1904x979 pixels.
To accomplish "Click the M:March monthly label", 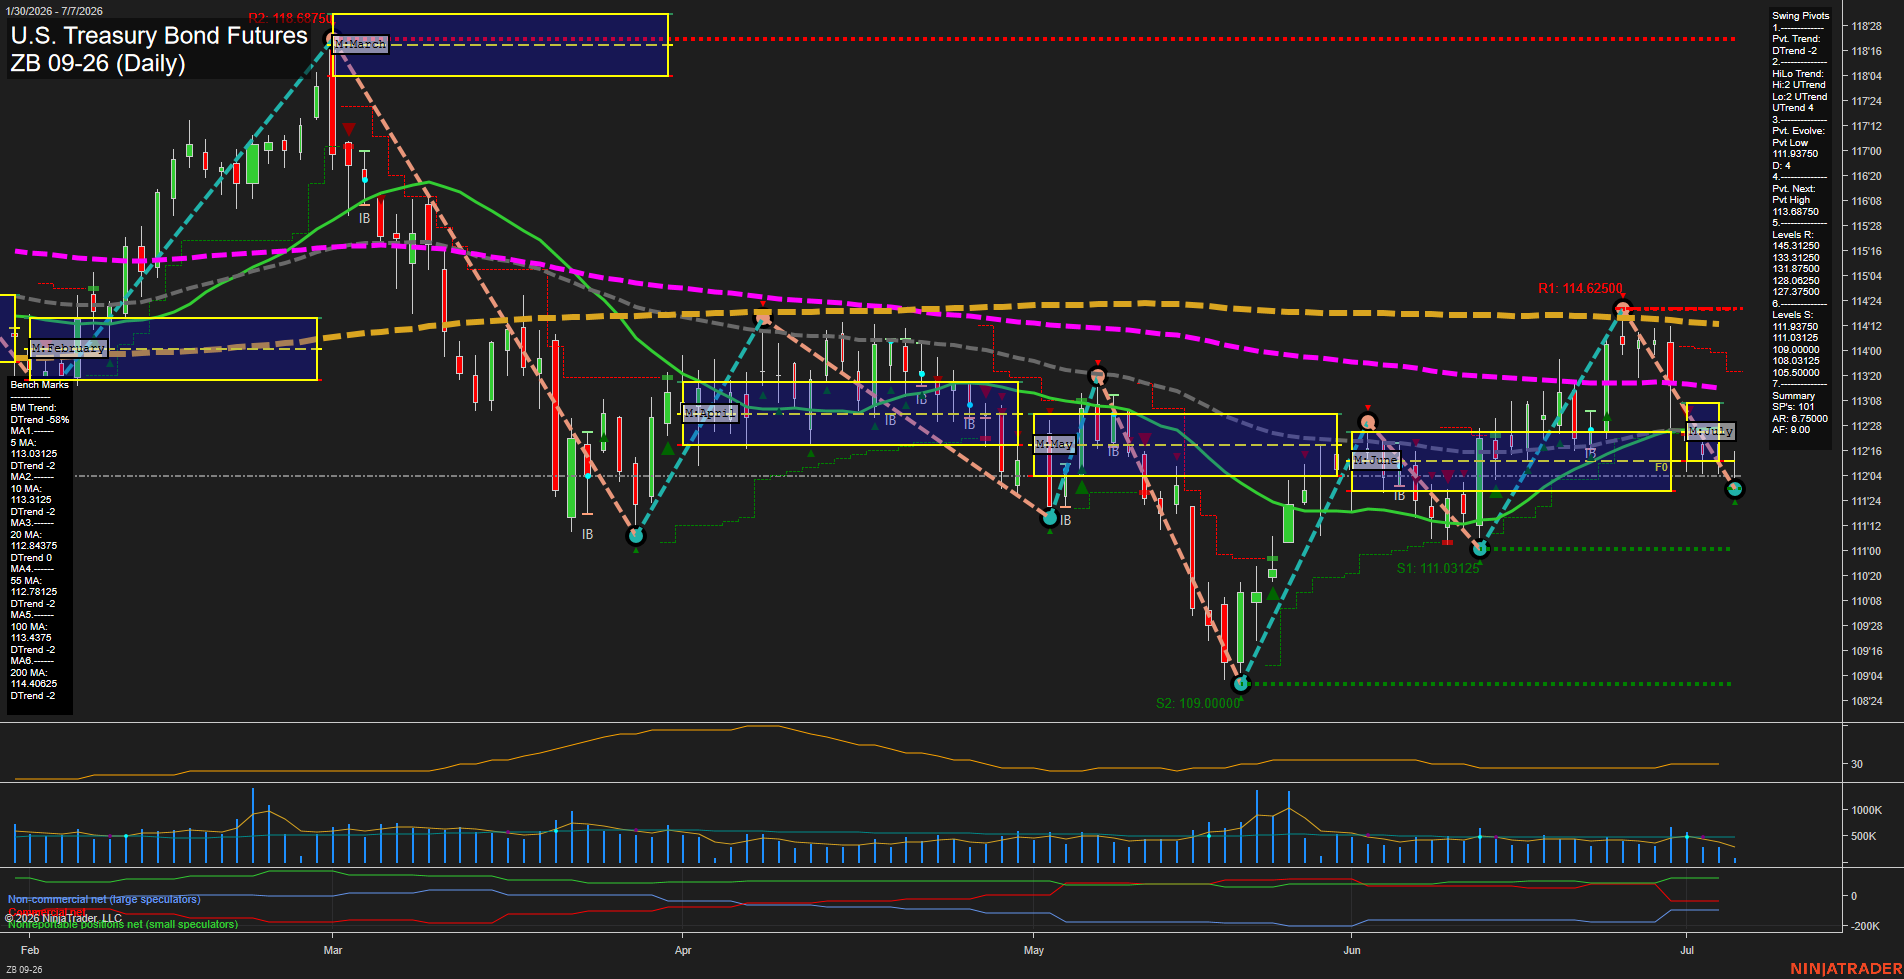I will pos(360,44).
